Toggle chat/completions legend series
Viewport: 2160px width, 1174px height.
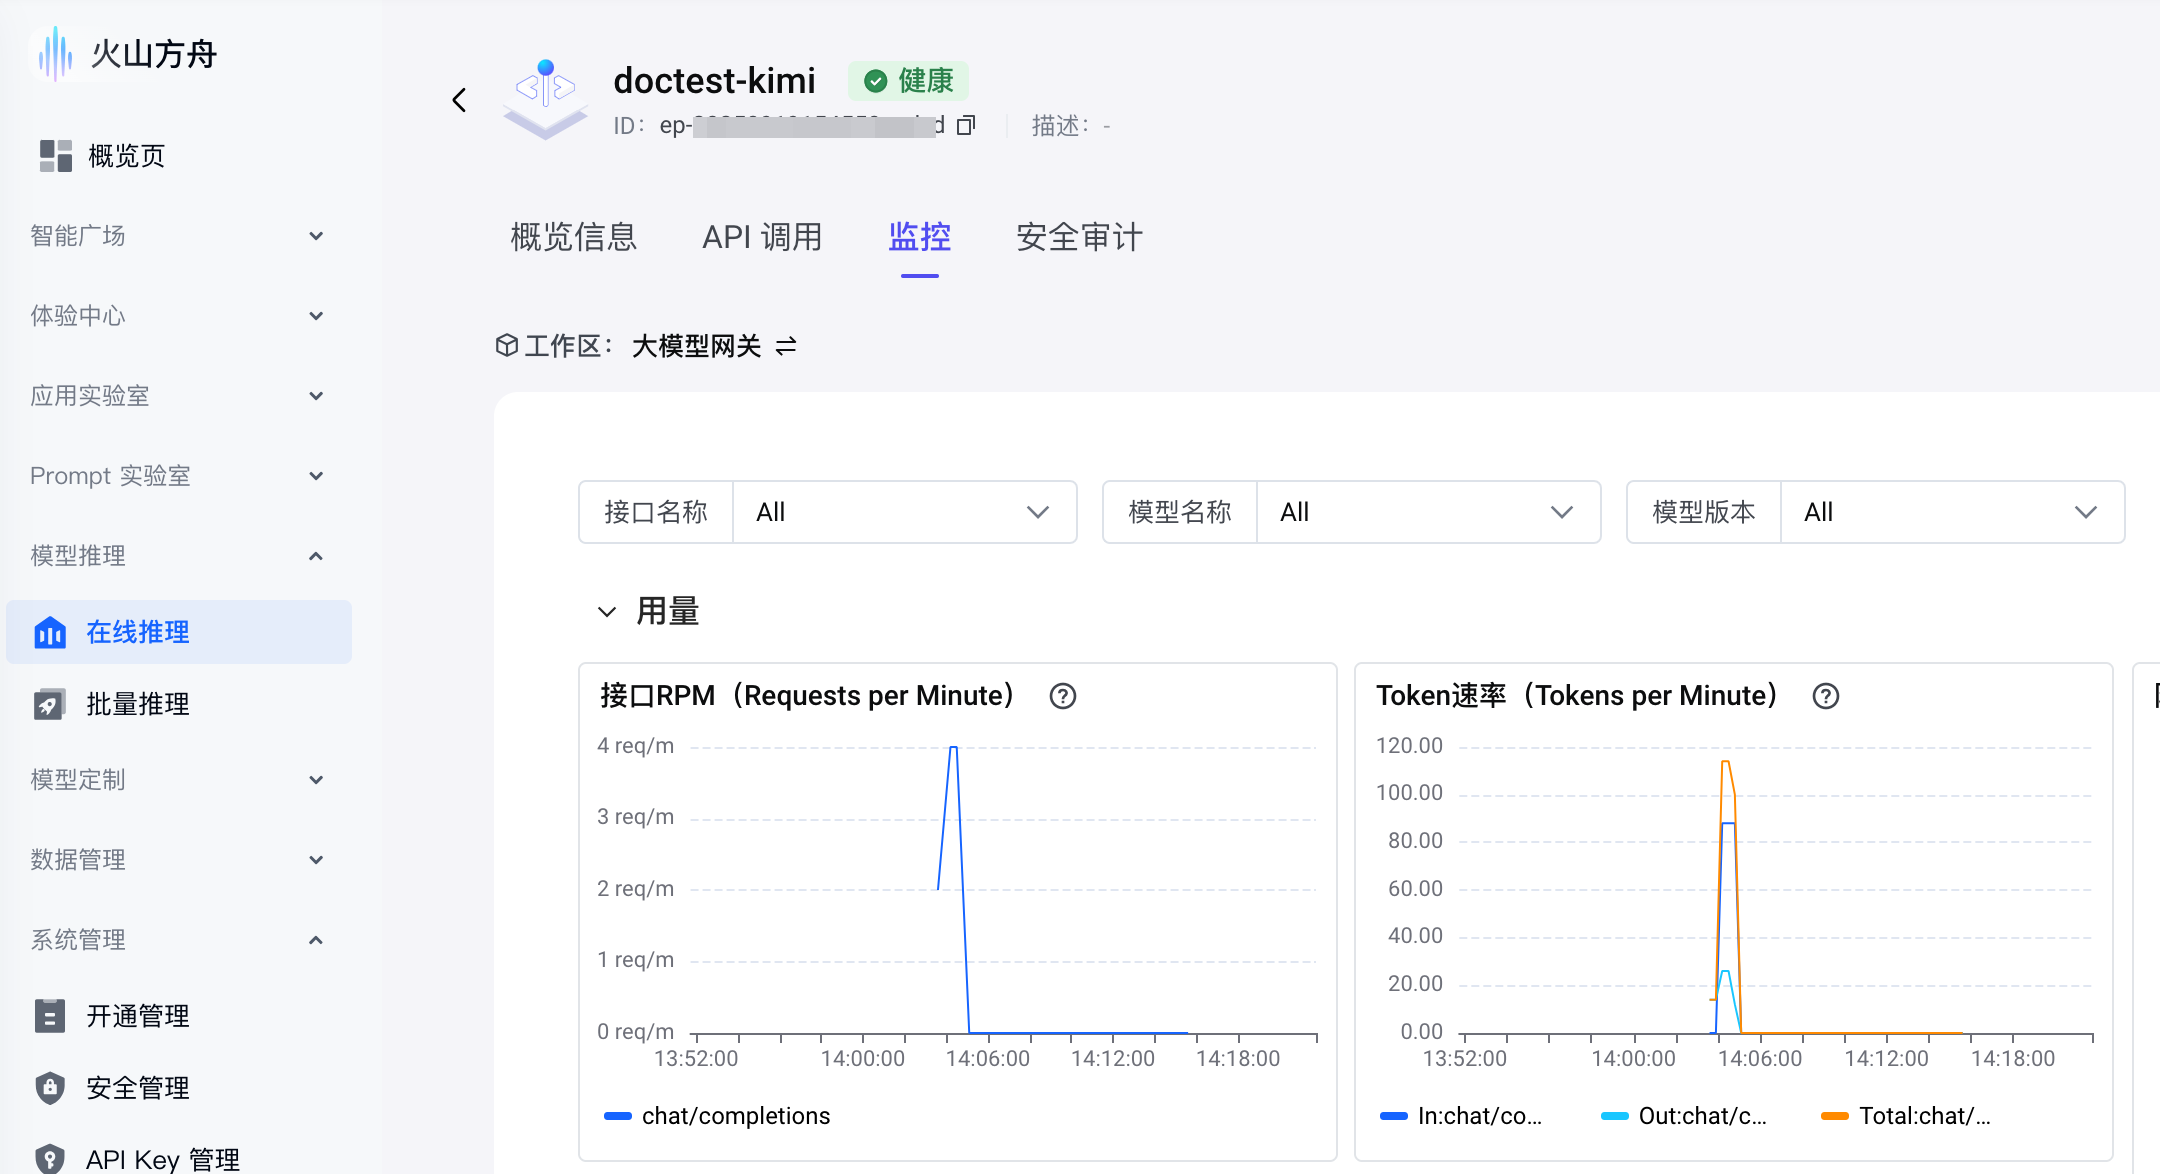pos(718,1116)
